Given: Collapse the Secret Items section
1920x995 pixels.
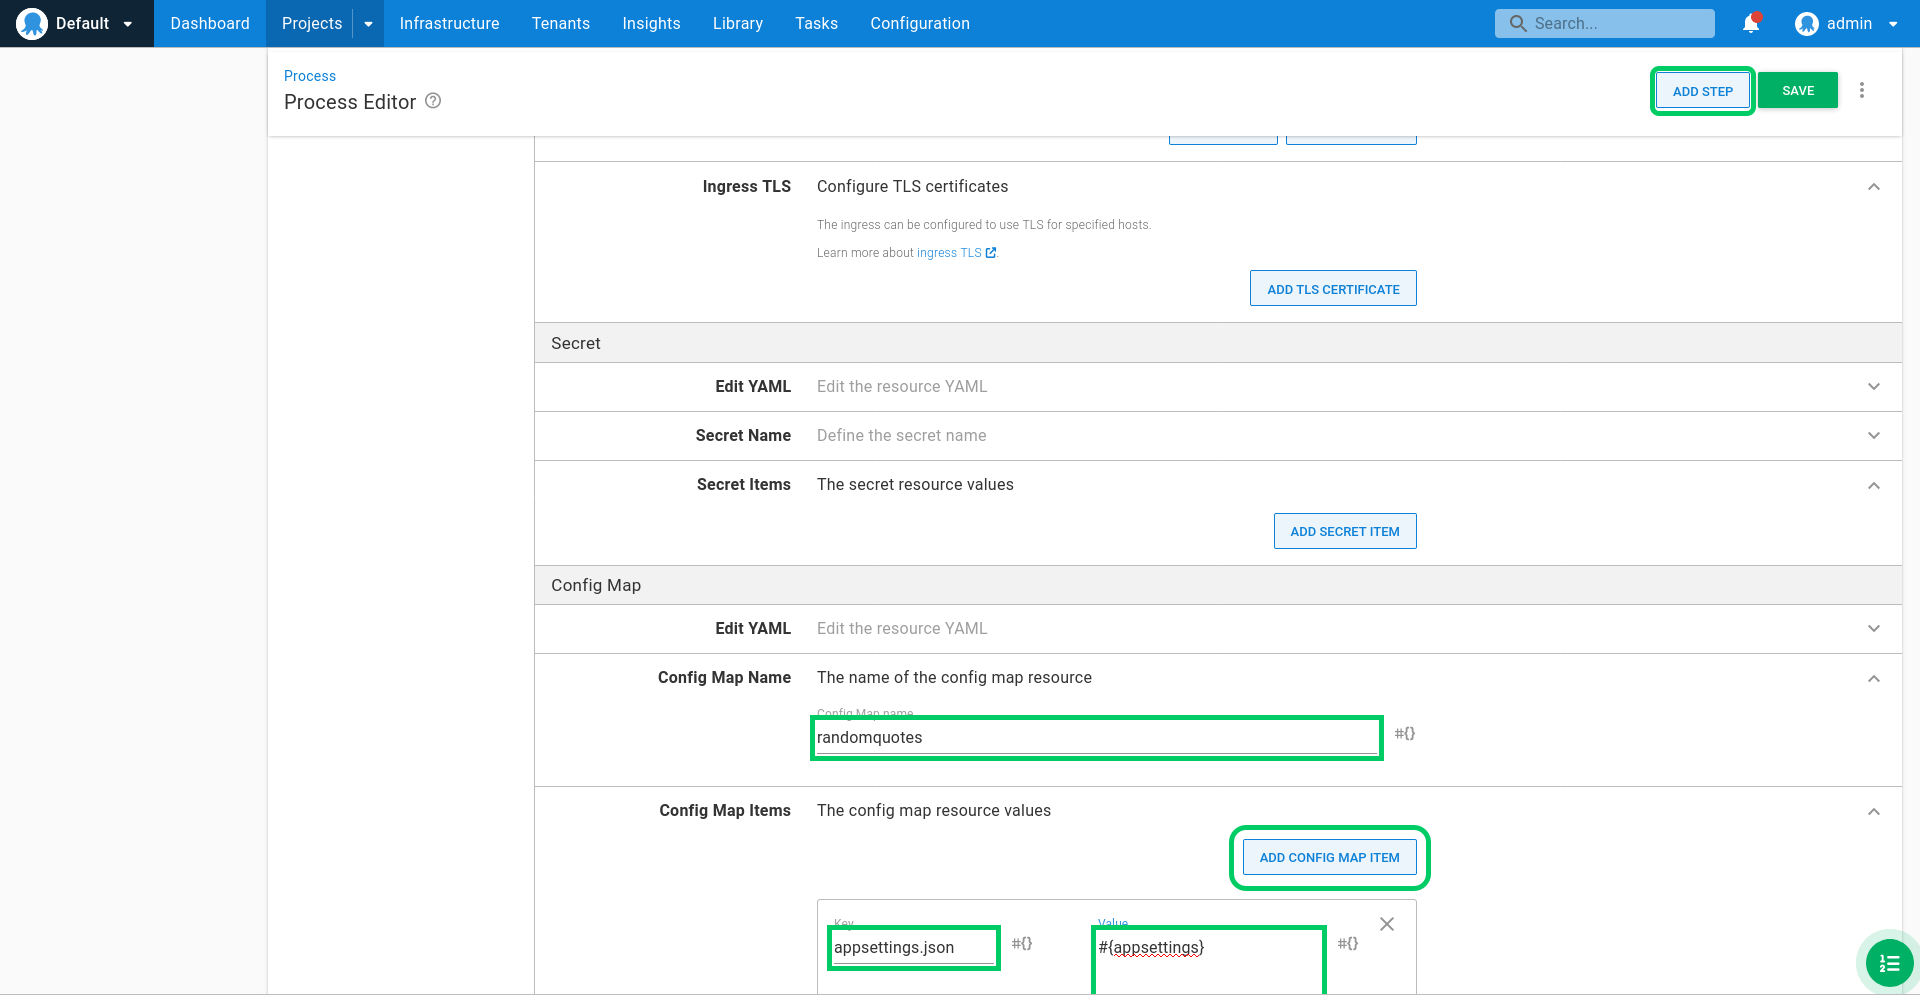Looking at the screenshot, I should 1874,485.
